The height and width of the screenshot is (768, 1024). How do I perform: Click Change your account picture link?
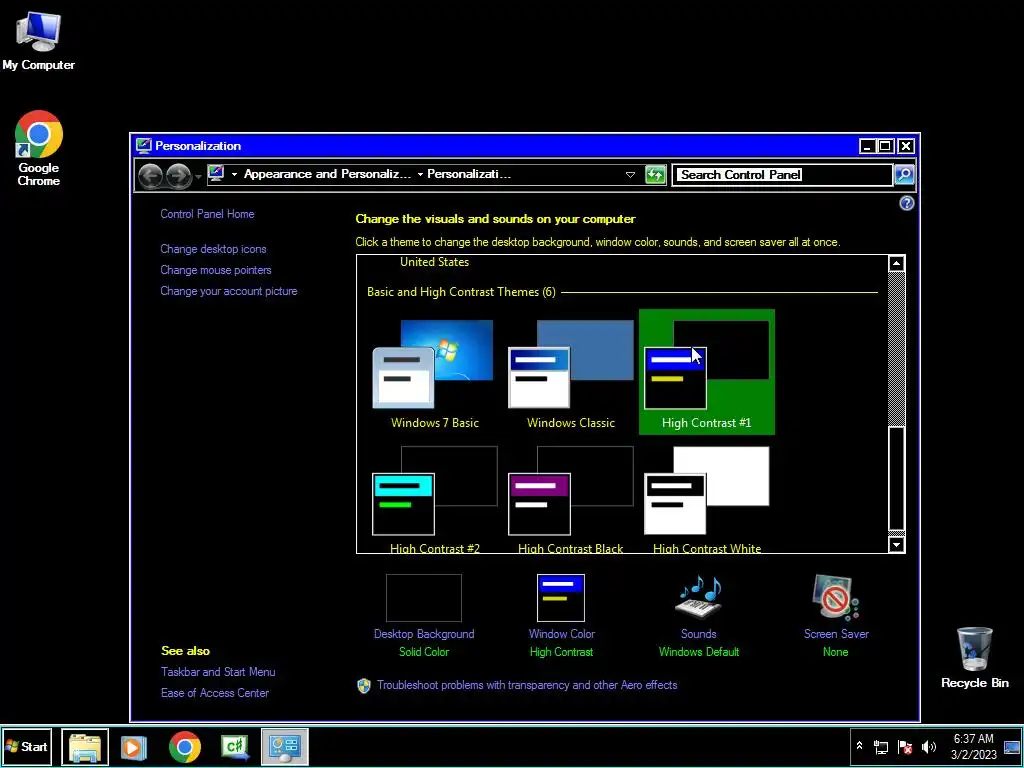(229, 291)
